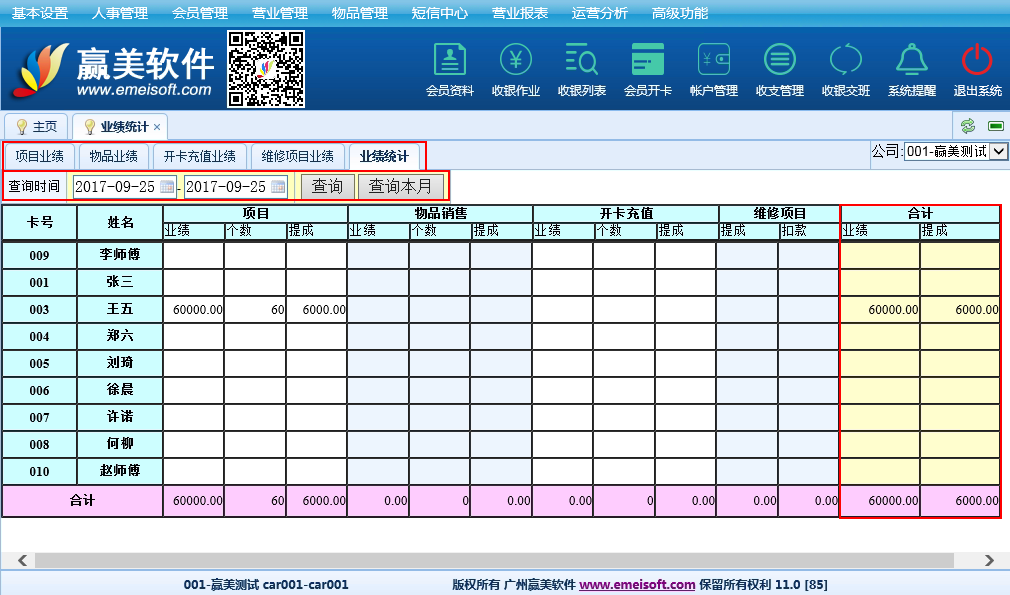Viewport: 1010px width, 595px height.
Task: Expand the 公司 company dropdown
Action: [x=998, y=152]
